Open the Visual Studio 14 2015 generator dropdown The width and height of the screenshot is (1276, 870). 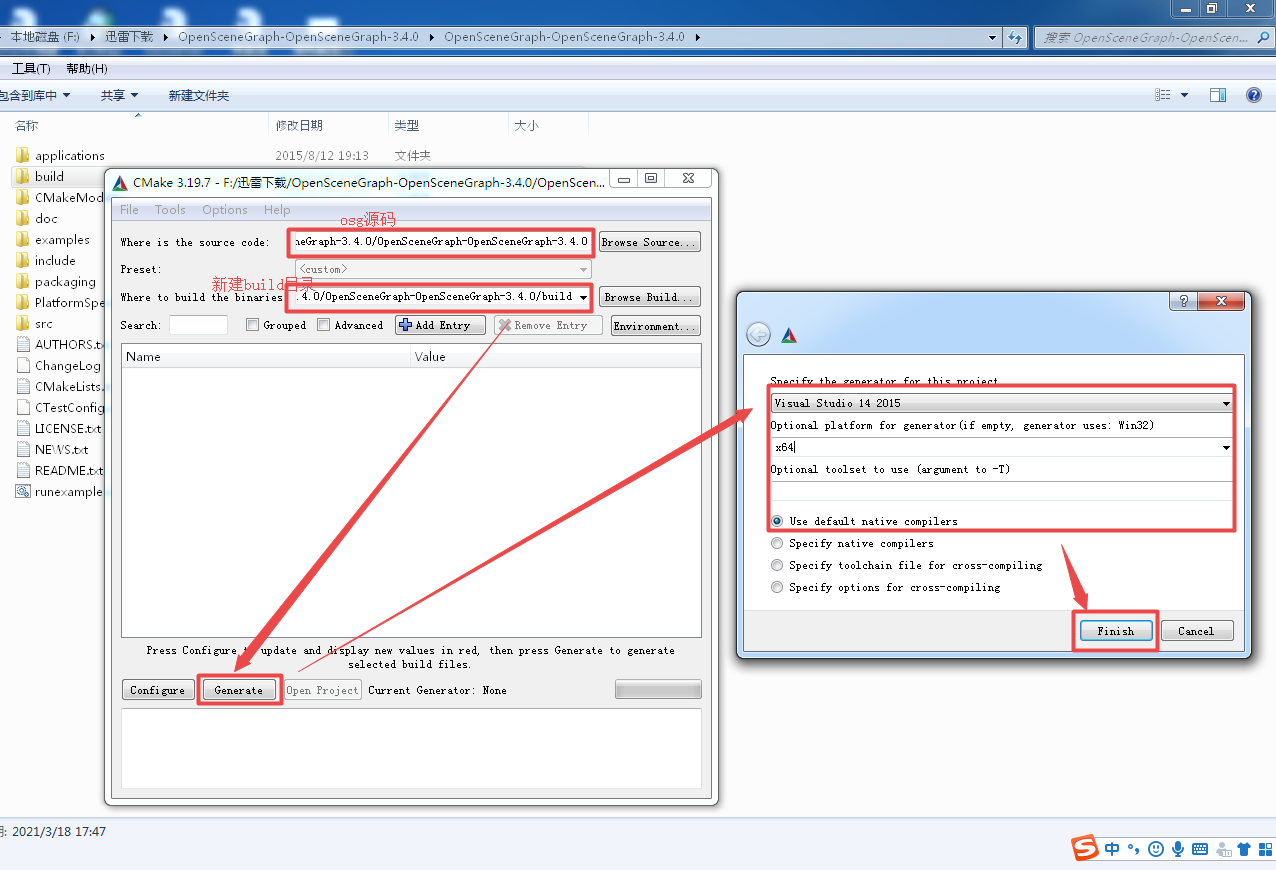coord(1002,403)
